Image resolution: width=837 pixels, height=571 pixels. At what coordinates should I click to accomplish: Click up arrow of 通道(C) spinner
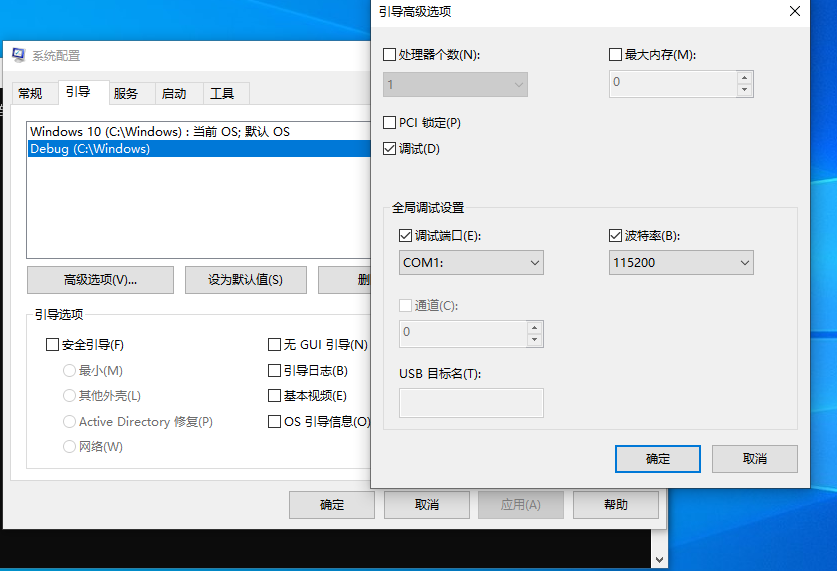tap(535, 327)
